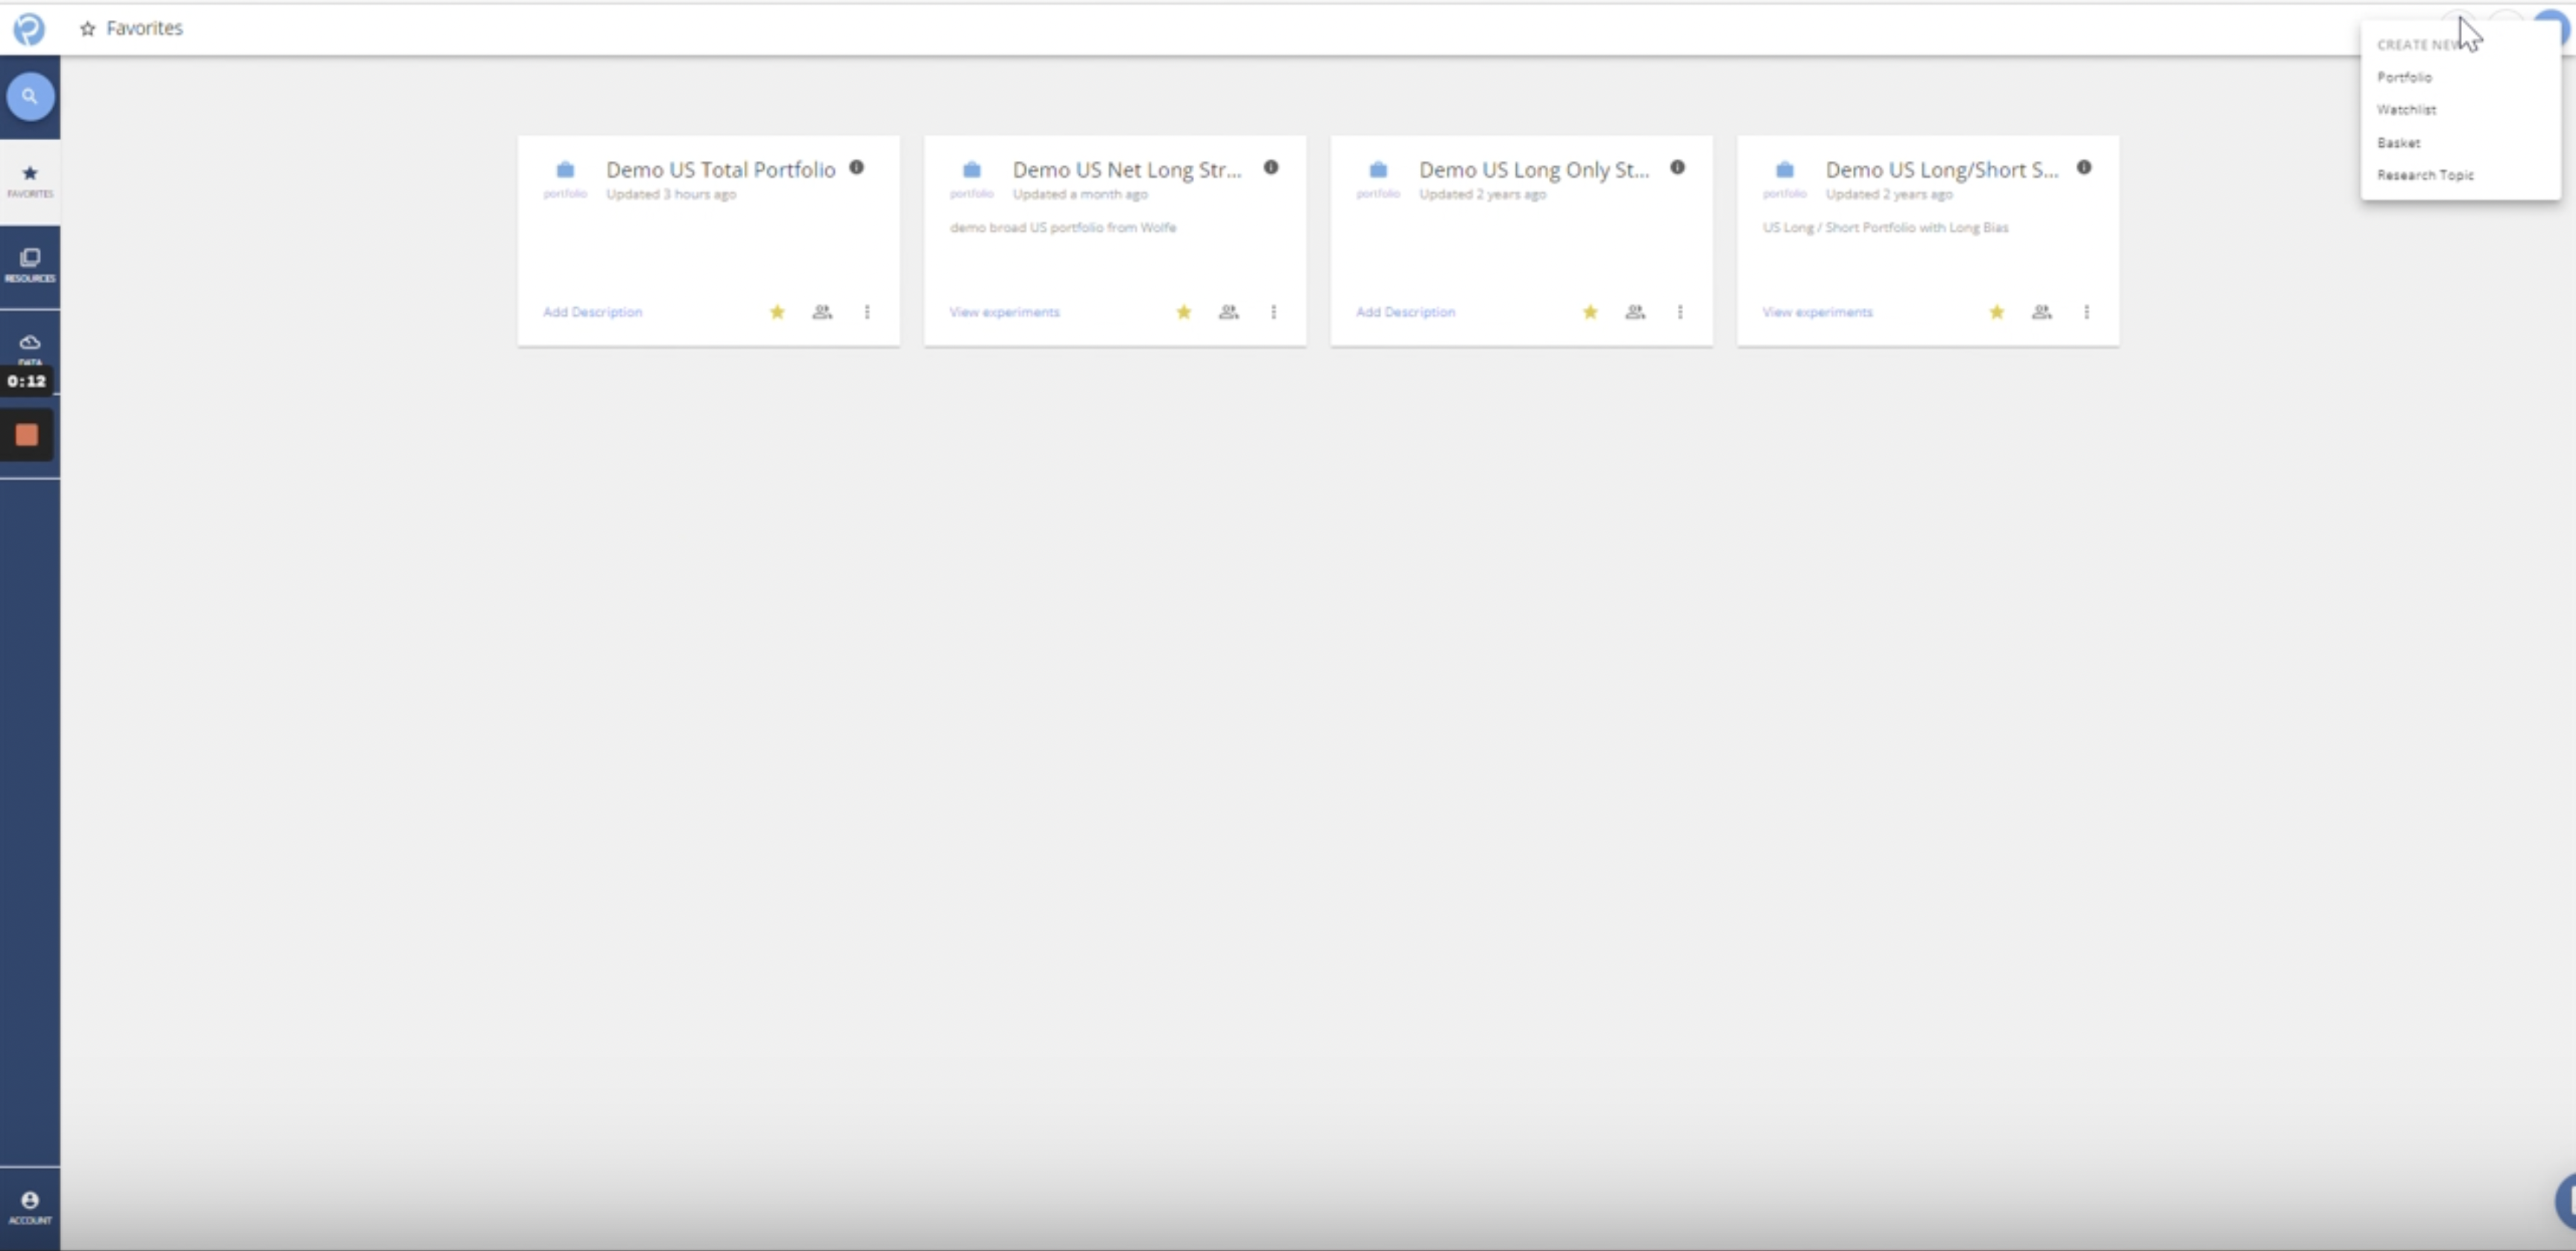Image resolution: width=2576 pixels, height=1251 pixels.
Task: Choose Portfolio from Create New menu
Action: coord(2404,77)
